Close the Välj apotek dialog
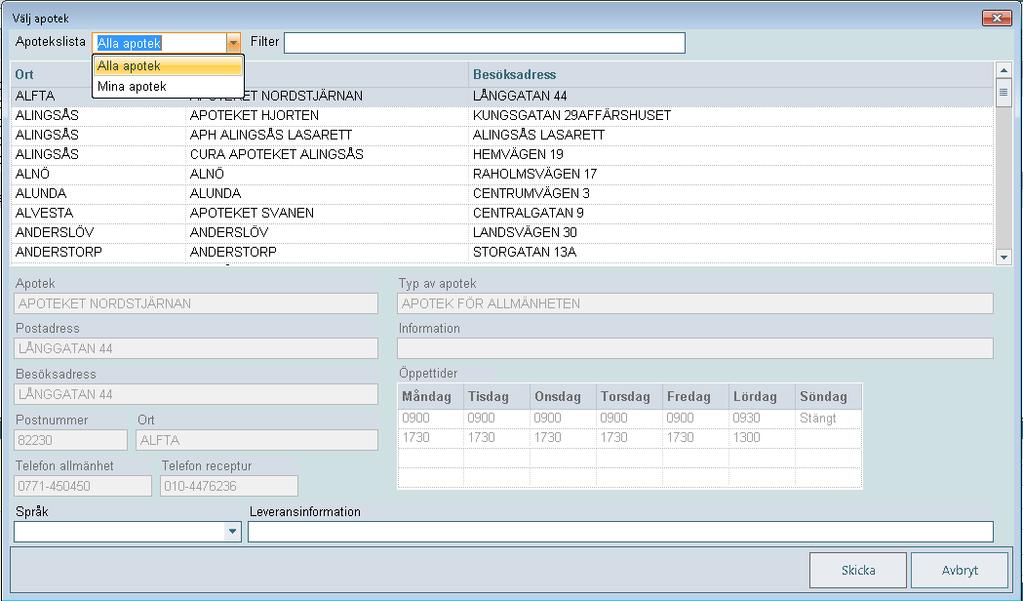This screenshot has height=601, width=1023. [997, 18]
